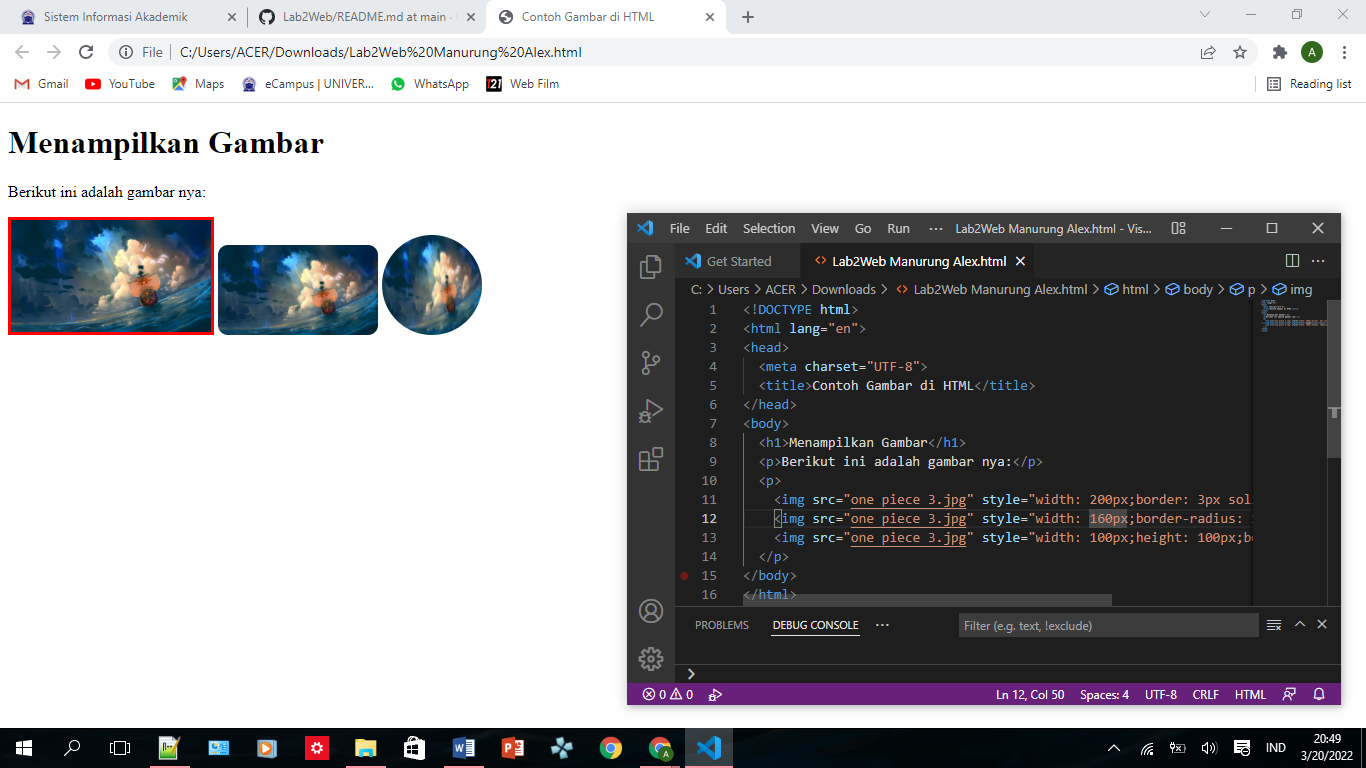This screenshot has width=1366, height=768.
Task: Click the UTF-8 encoding button
Action: click(1160, 694)
